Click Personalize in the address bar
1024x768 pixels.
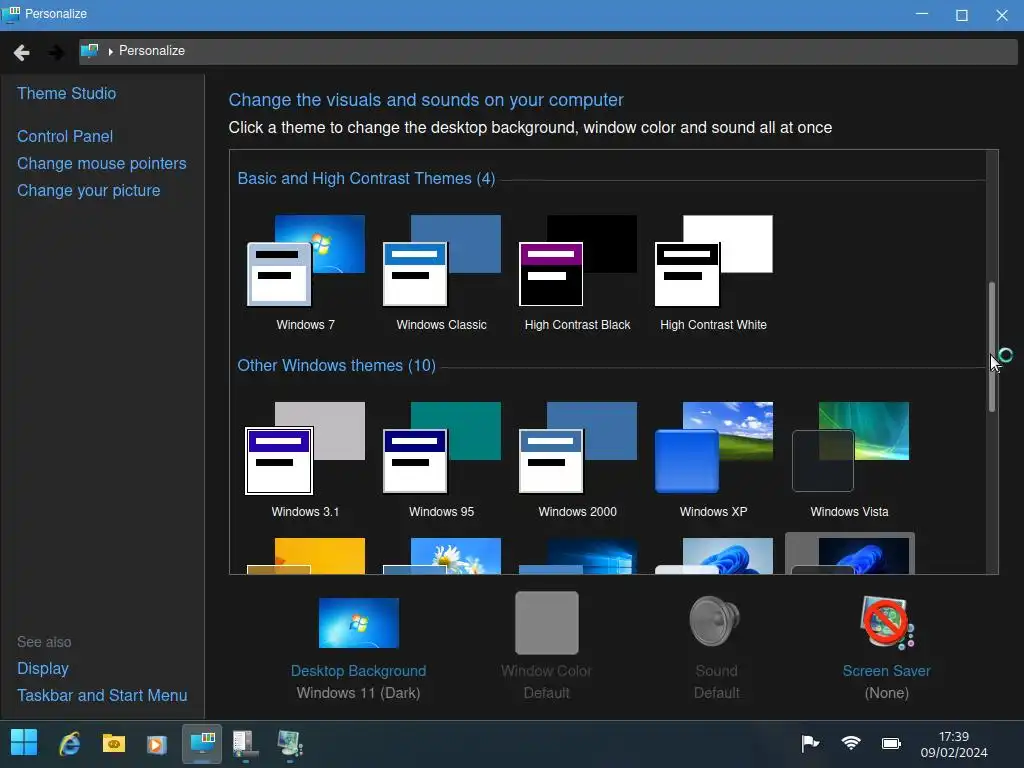152,51
